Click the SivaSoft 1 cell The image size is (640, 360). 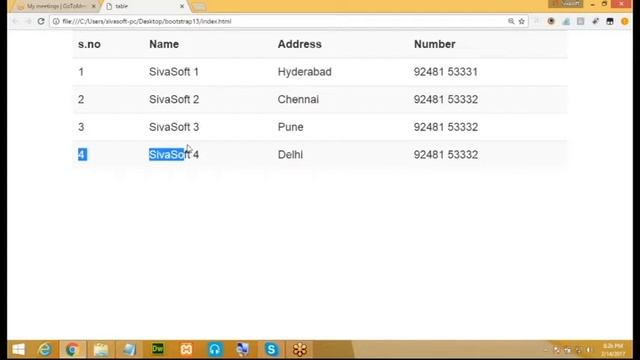(x=174, y=72)
